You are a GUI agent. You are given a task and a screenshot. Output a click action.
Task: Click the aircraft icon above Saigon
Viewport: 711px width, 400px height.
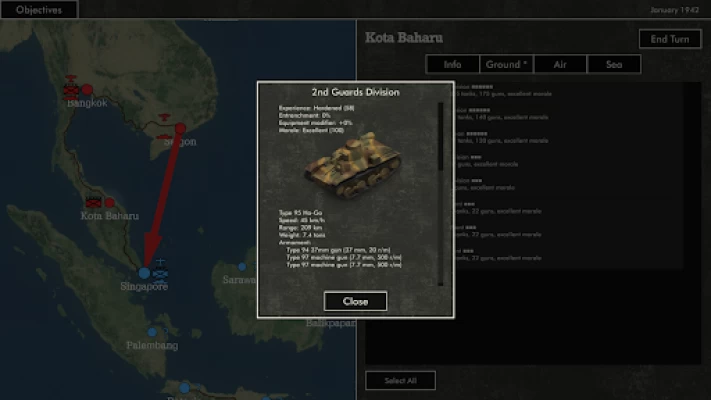[x=164, y=118]
